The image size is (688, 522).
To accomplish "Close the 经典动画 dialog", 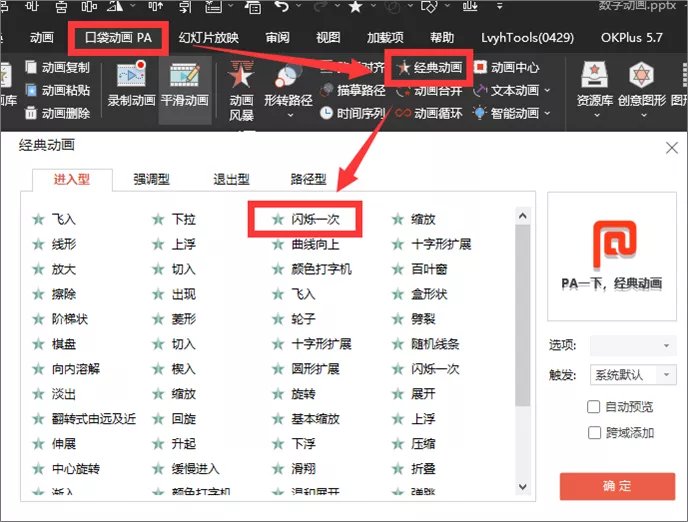I will pos(672,148).
